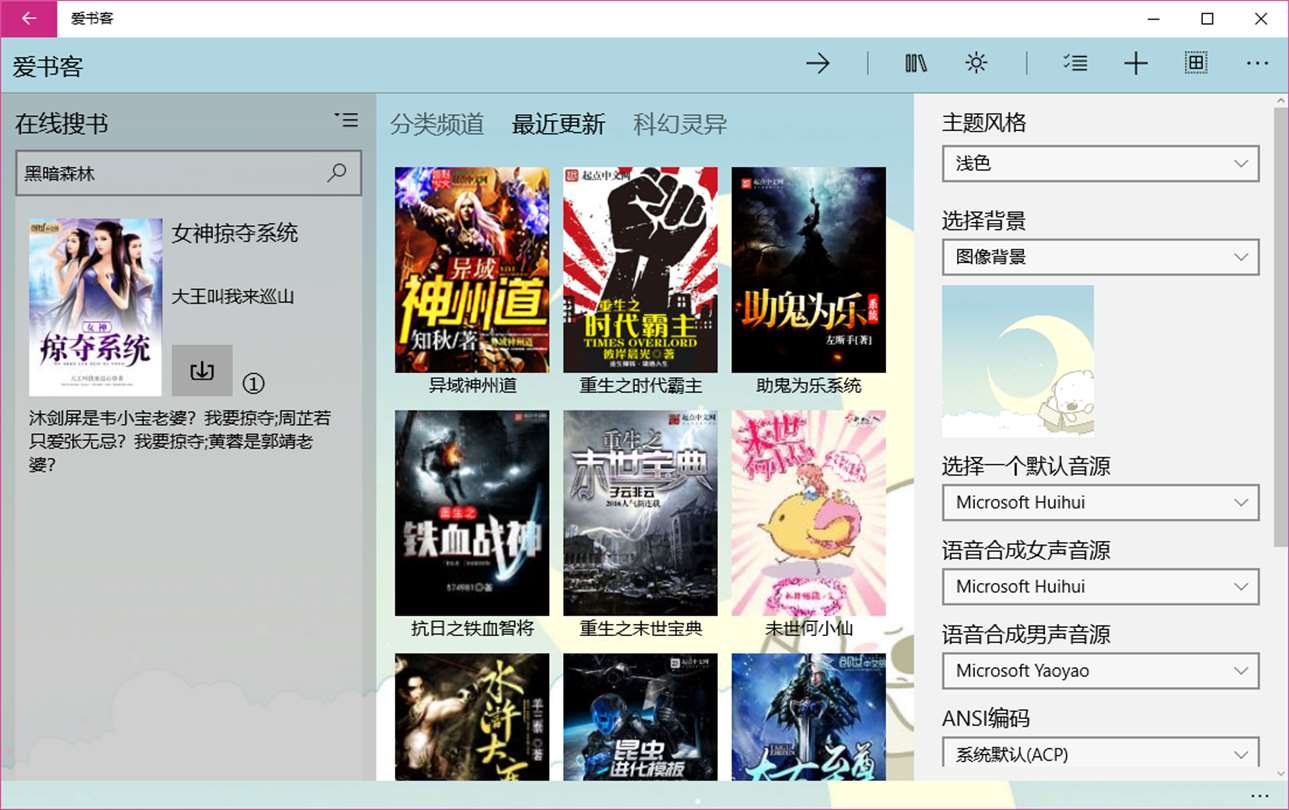This screenshot has height=810, width=1289.
Task: Open the online search list menu icon
Action: click(x=346, y=121)
